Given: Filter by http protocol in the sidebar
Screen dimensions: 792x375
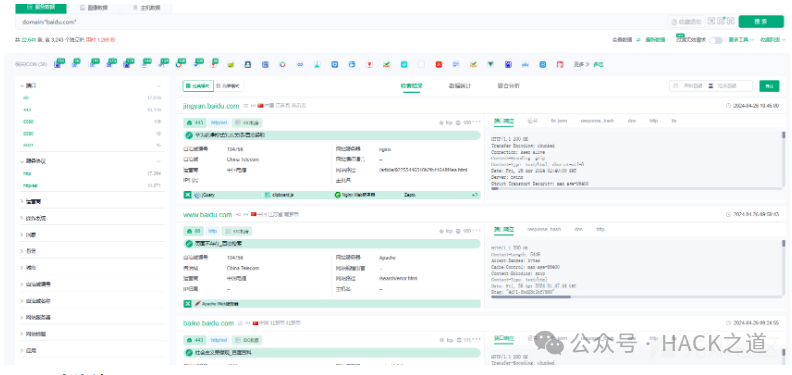Looking at the screenshot, I should (27, 173).
